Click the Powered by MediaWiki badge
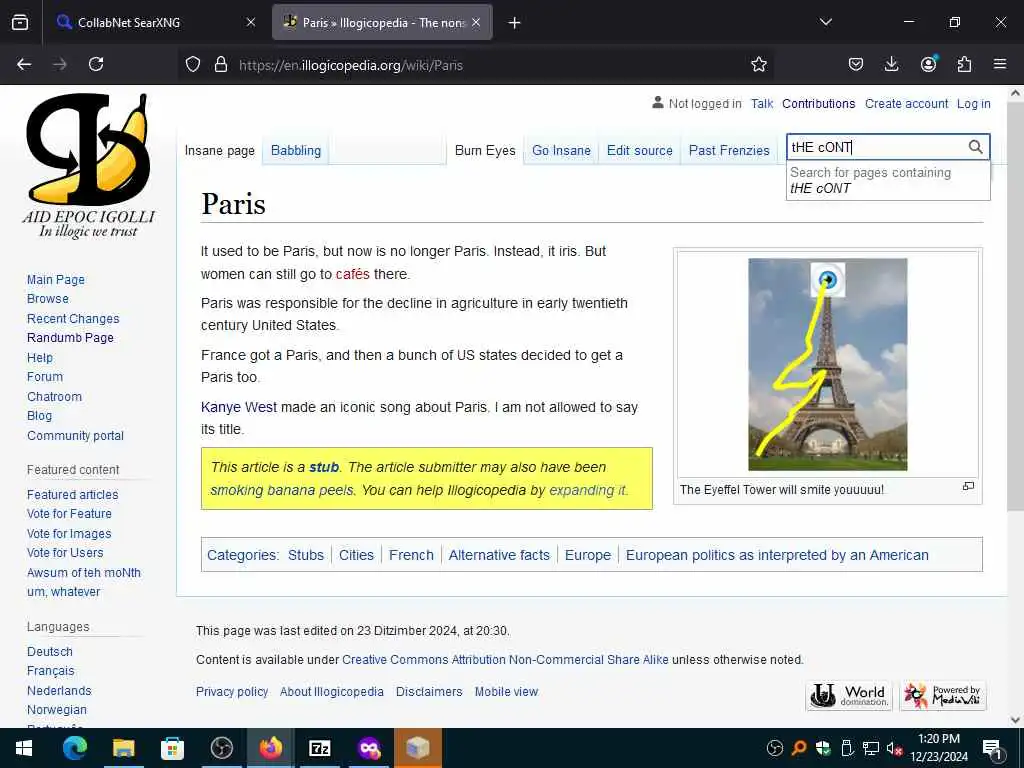This screenshot has width=1024, height=768. click(x=943, y=696)
